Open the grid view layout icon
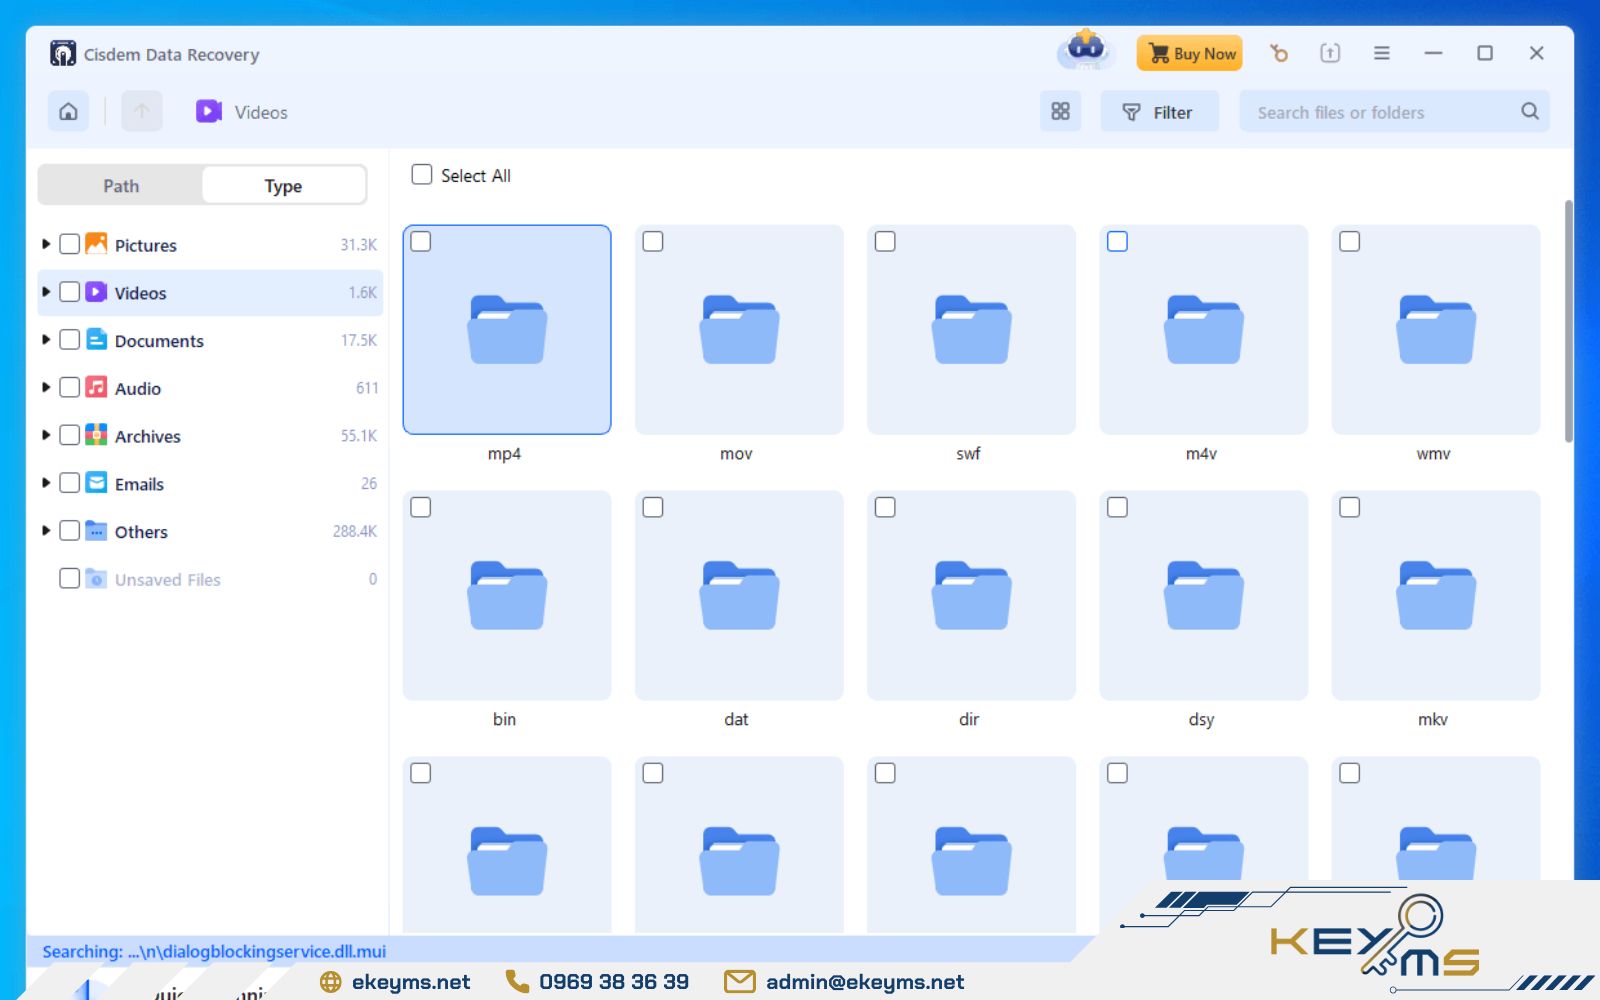This screenshot has height=1000, width=1600. 1060,111
